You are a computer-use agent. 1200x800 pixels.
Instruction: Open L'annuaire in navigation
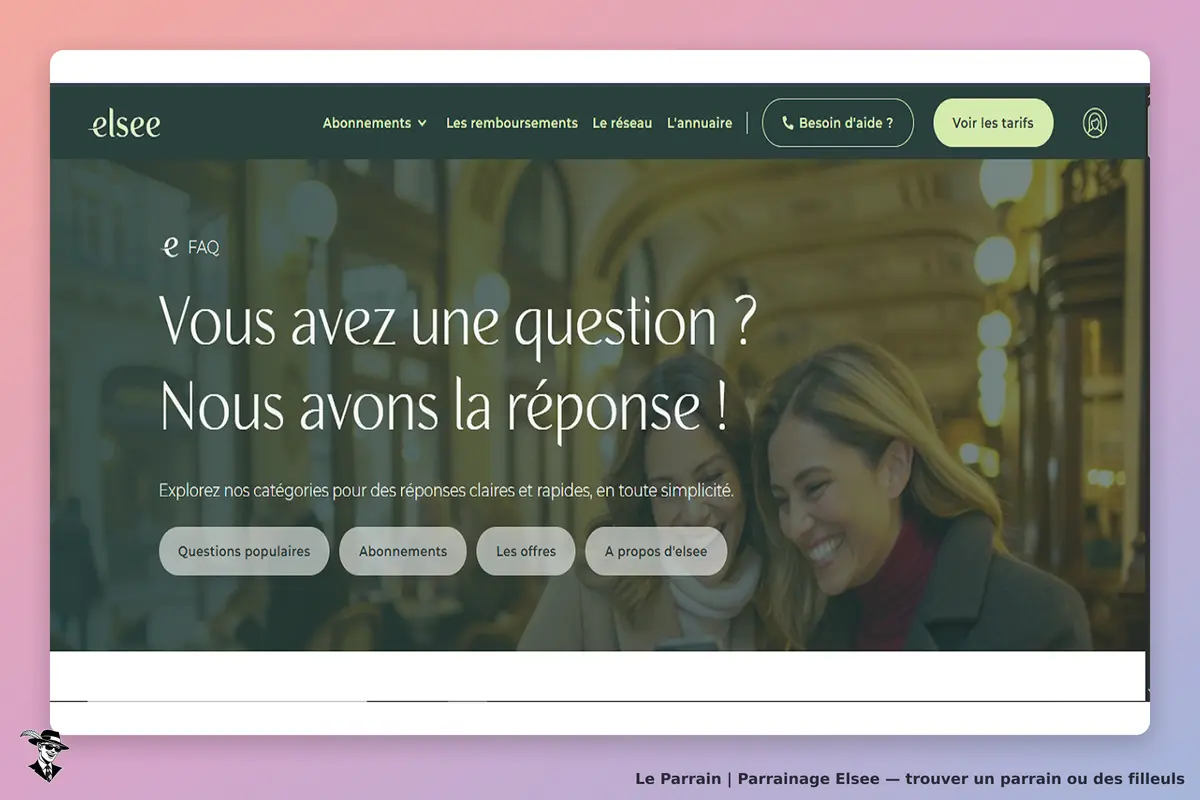[x=700, y=123]
